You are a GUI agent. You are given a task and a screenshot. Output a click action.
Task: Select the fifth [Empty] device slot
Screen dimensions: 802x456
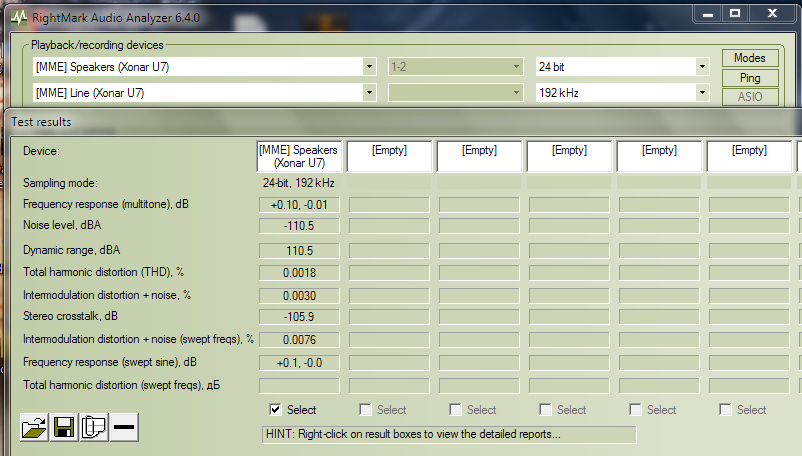point(749,156)
